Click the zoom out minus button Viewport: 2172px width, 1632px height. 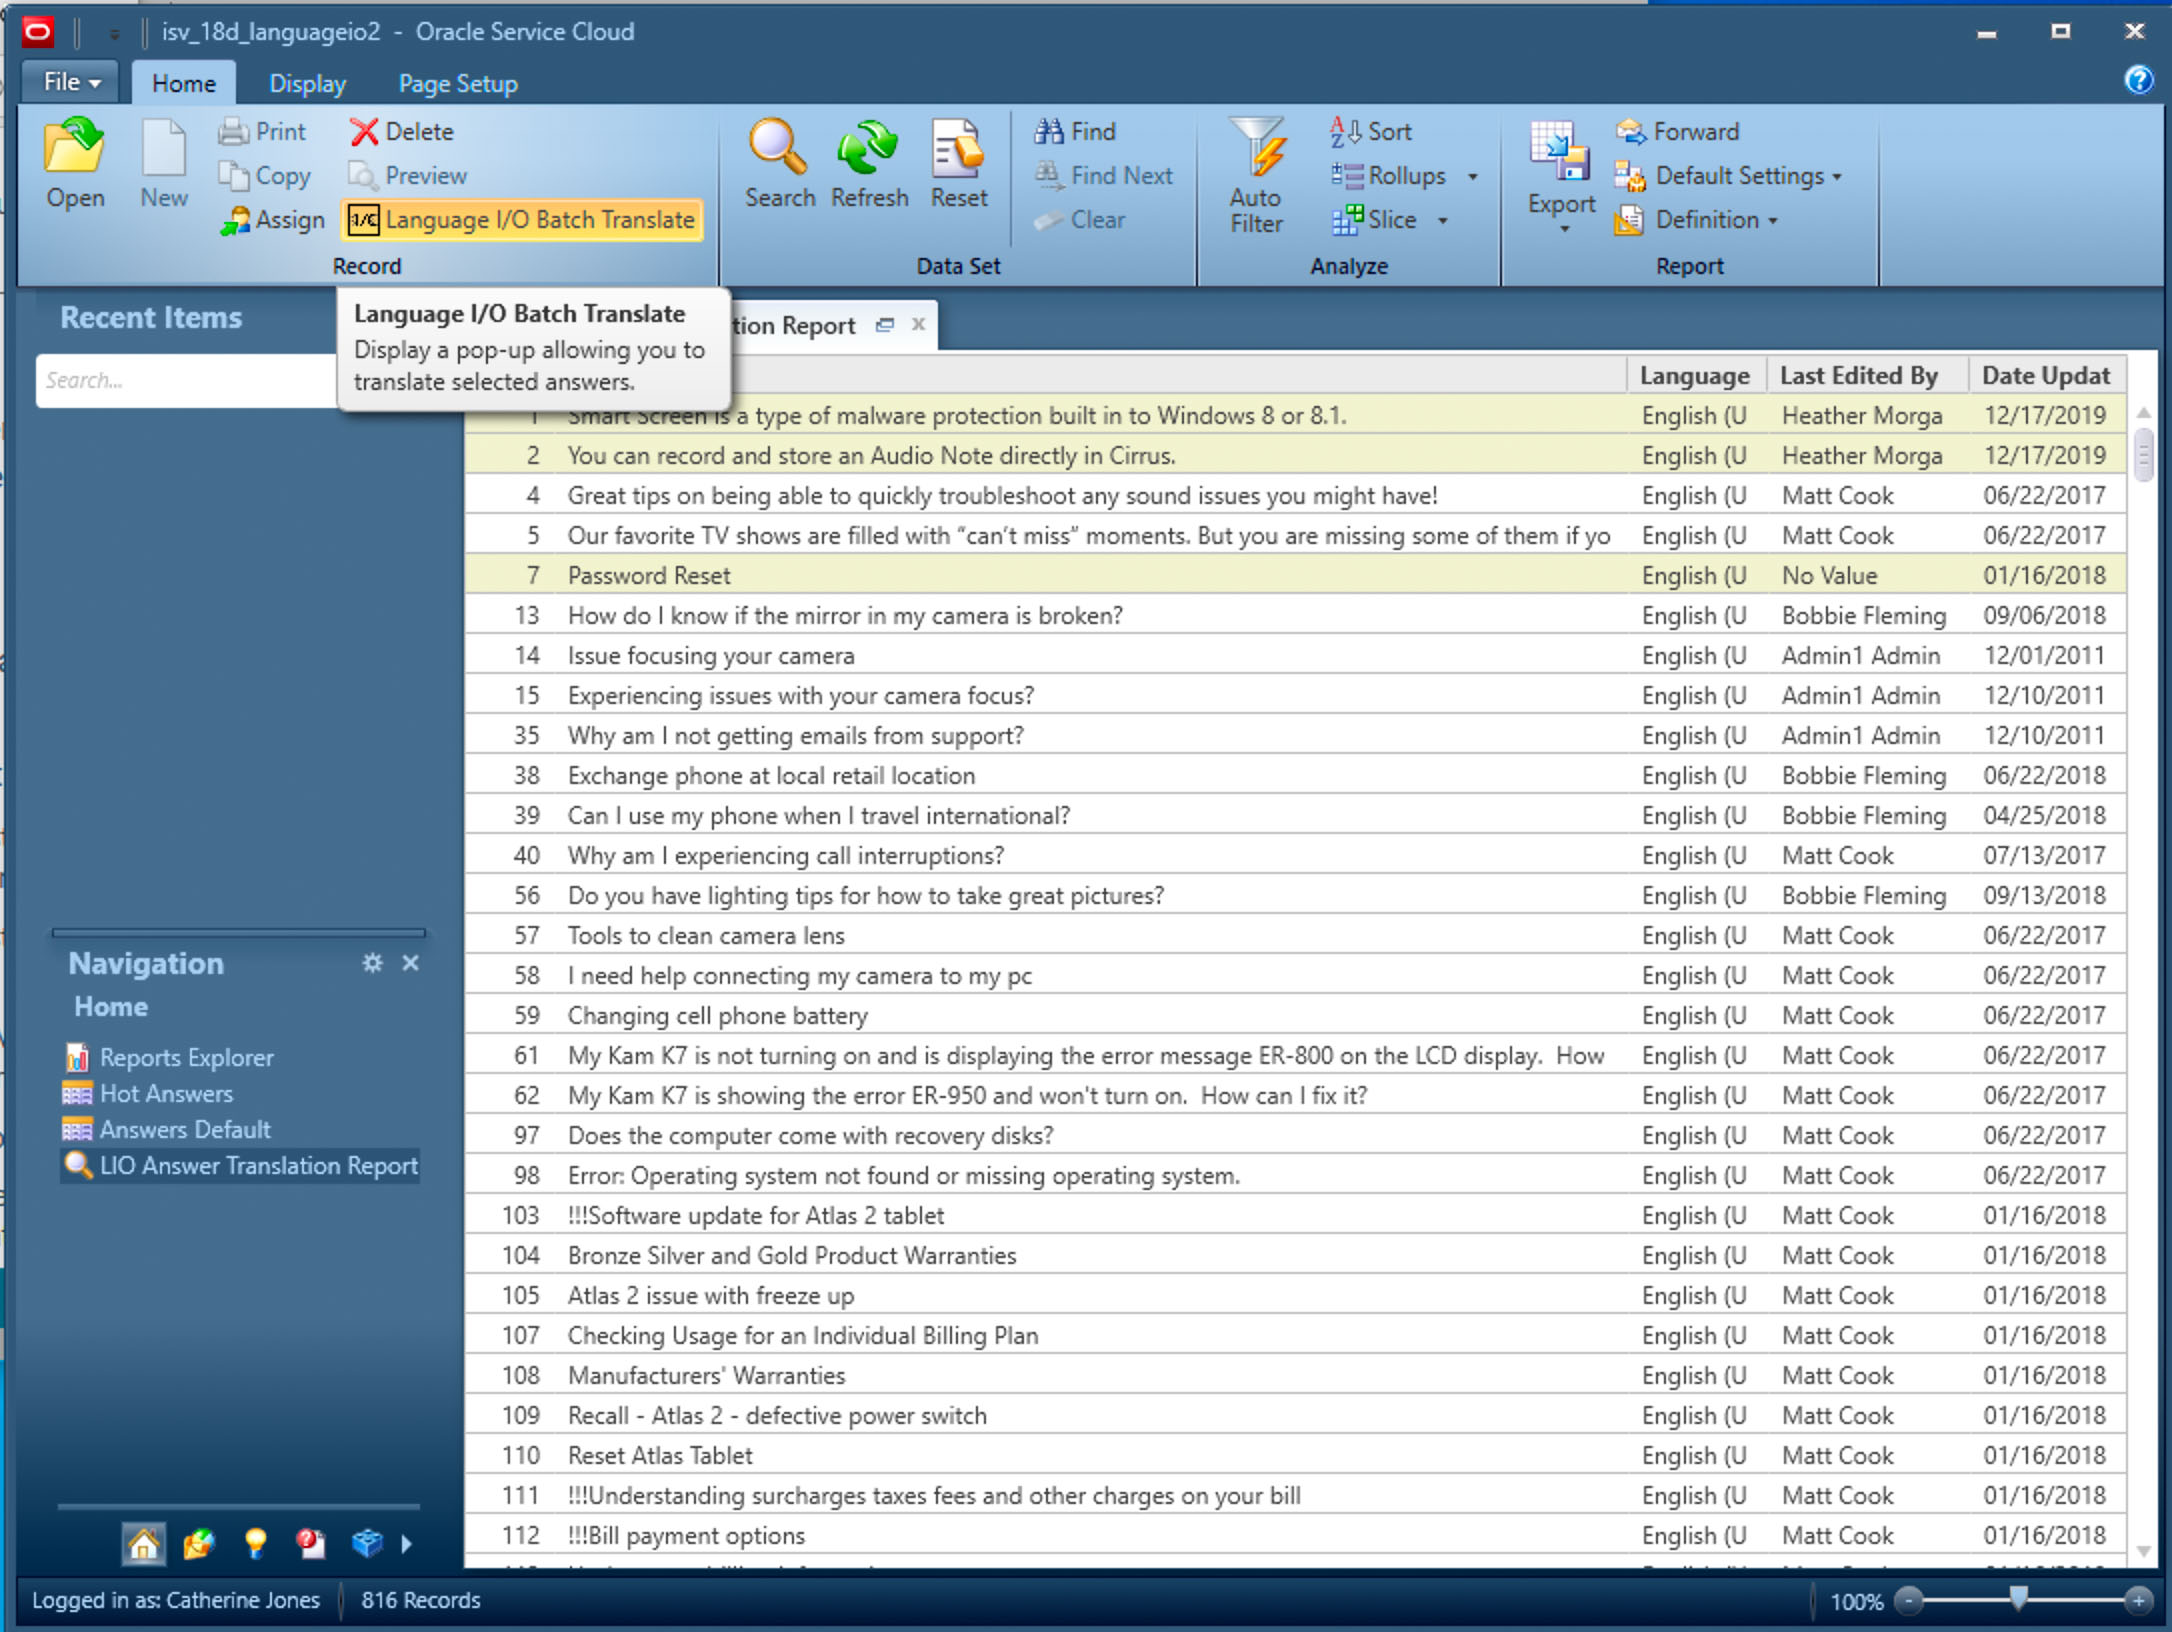[1909, 1601]
